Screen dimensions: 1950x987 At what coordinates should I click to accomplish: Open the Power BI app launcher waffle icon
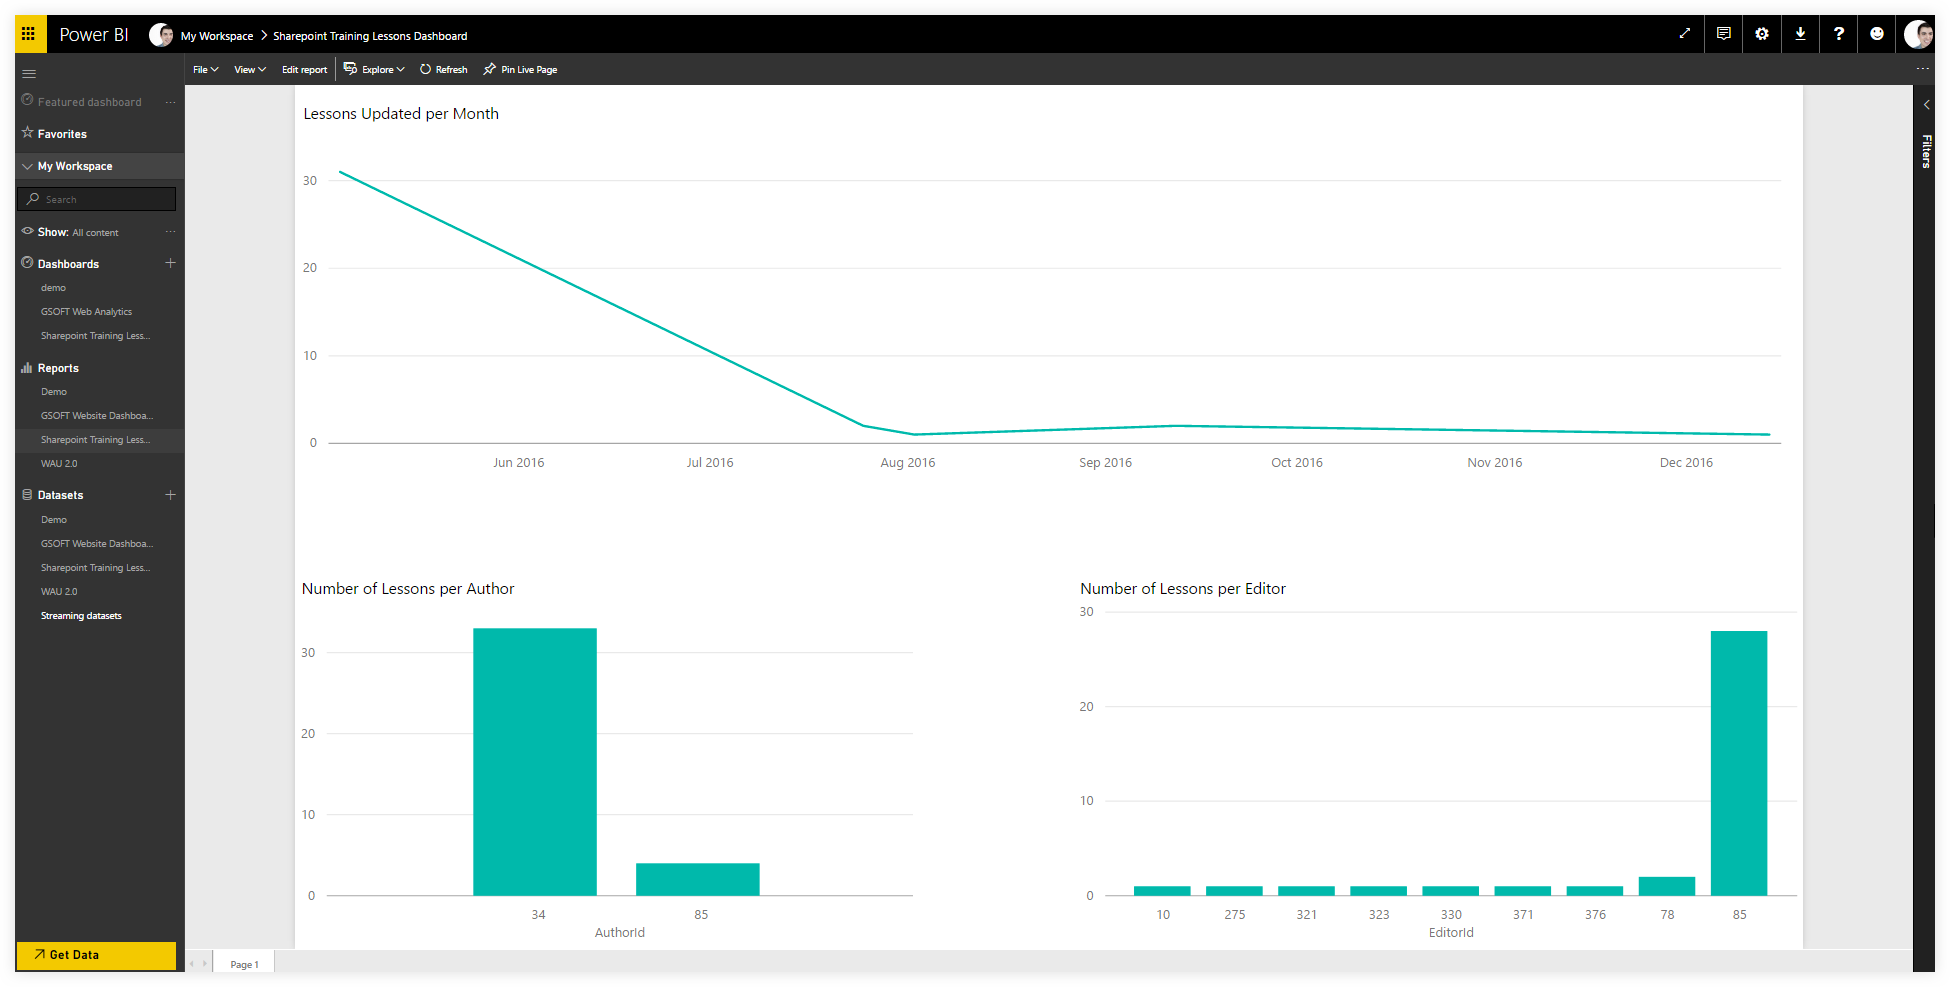tap(30, 33)
